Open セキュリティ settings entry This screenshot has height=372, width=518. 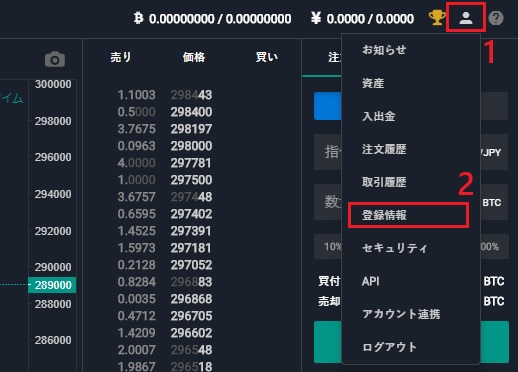(x=395, y=248)
